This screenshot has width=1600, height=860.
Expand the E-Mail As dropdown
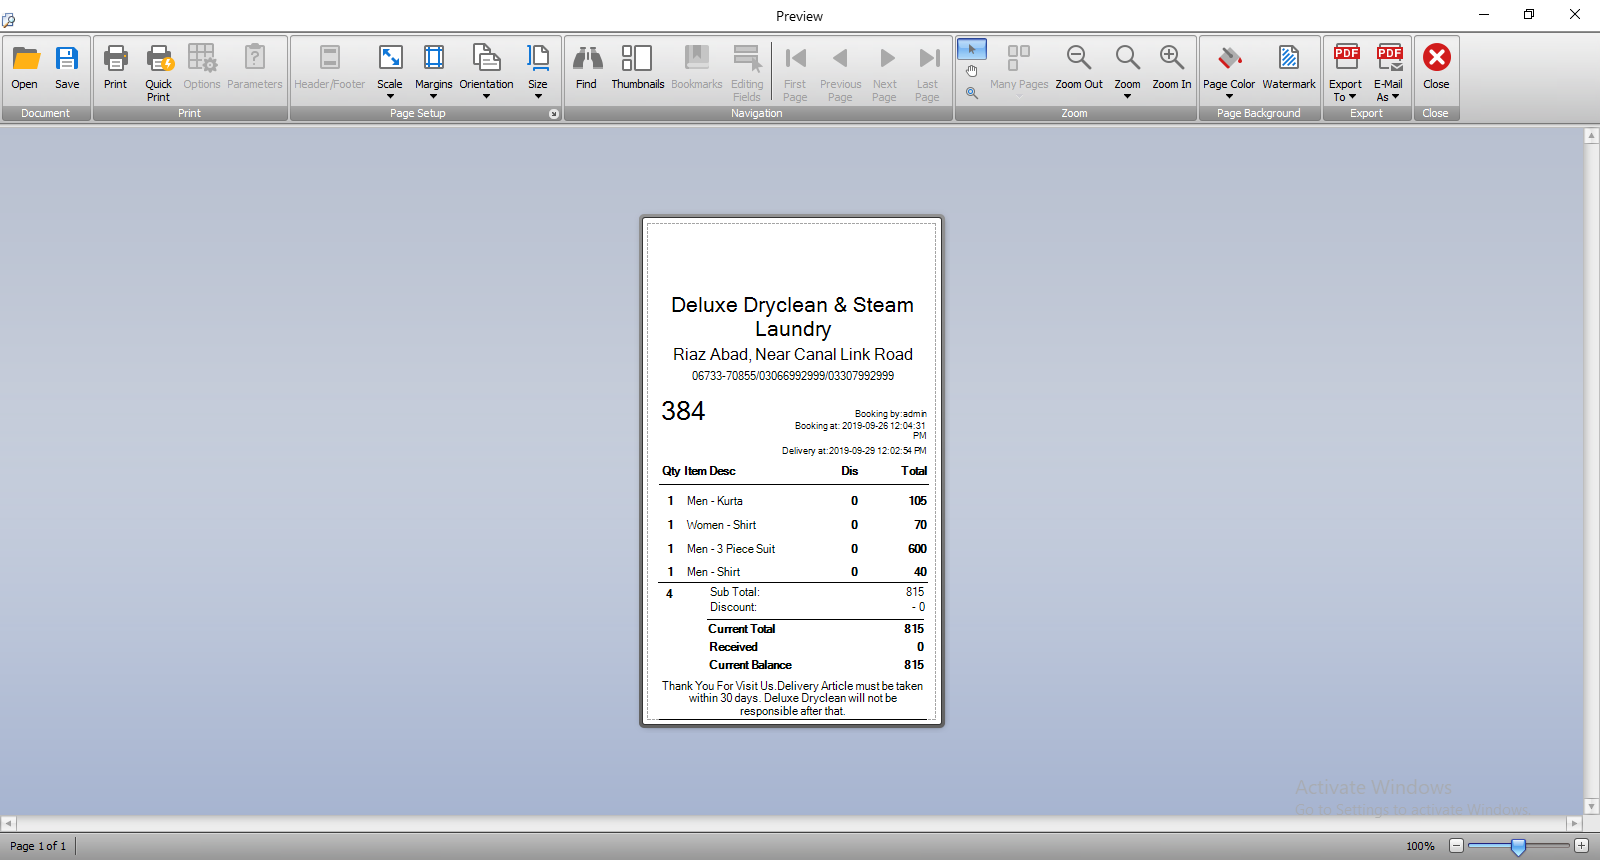tap(1388, 72)
